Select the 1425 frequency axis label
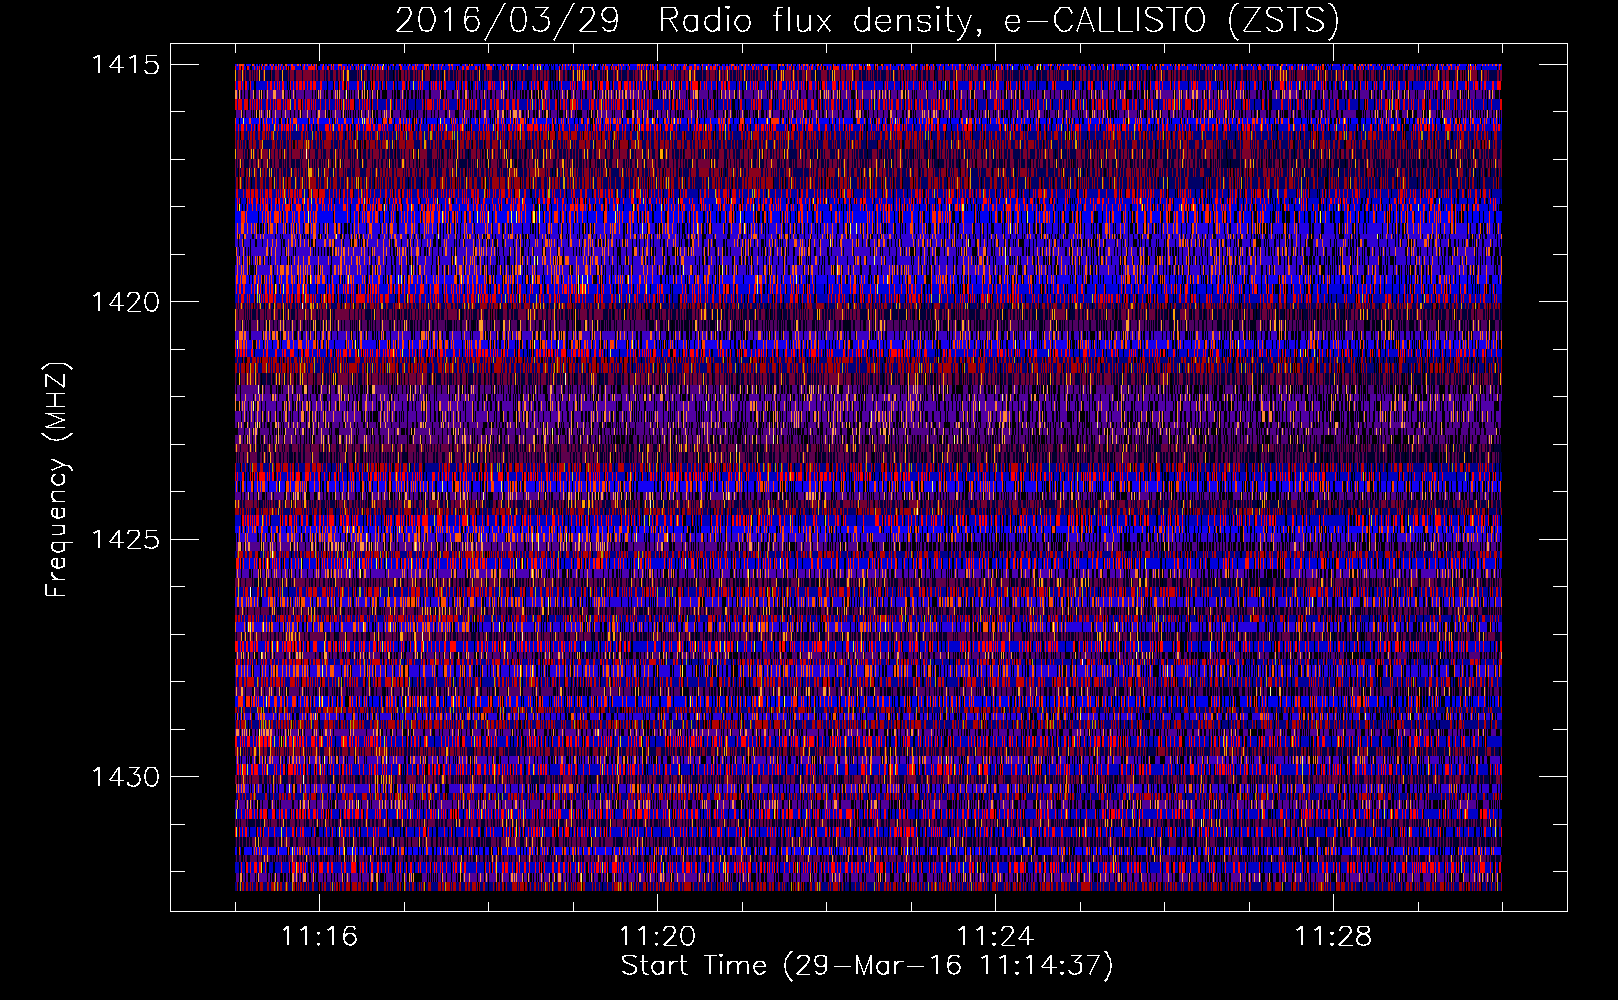 (x=125, y=540)
